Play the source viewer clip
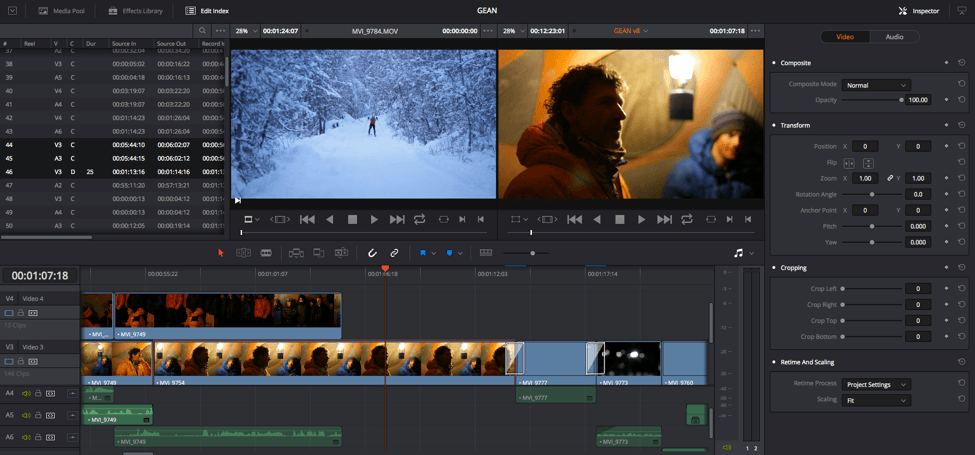Viewport: 975px width, 455px height. pyautogui.click(x=374, y=219)
